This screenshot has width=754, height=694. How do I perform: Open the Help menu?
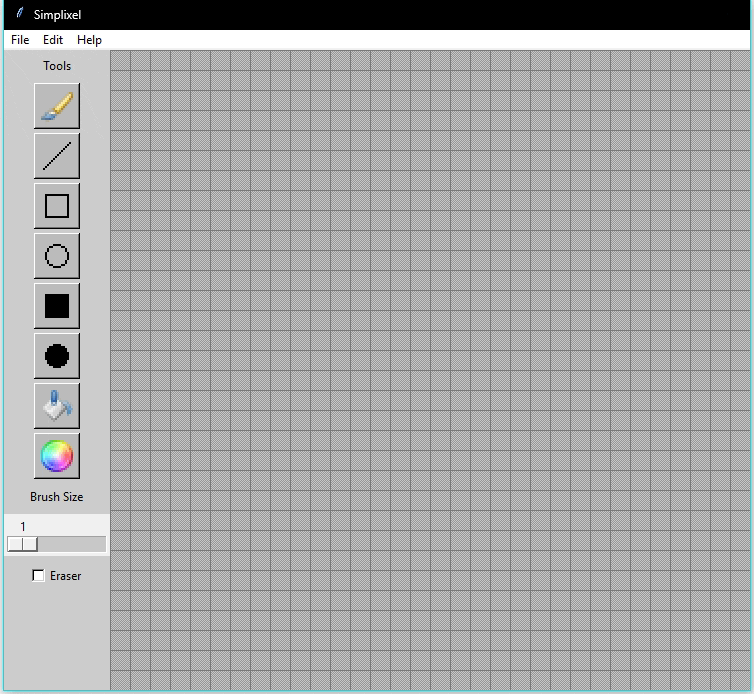pos(89,40)
